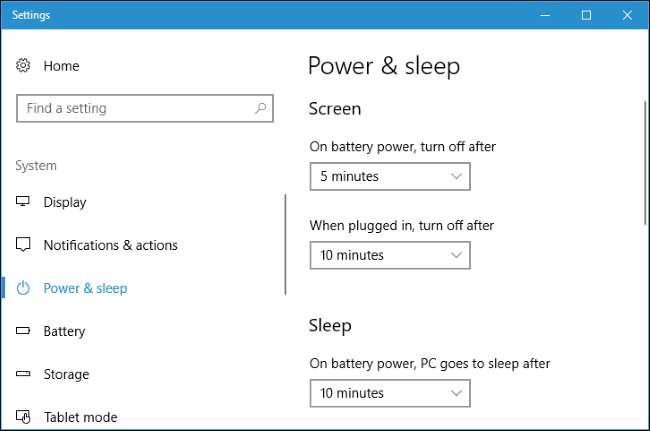Screen dimensions: 650x431
Task: Click the Home gear icon
Action: [x=24, y=66]
